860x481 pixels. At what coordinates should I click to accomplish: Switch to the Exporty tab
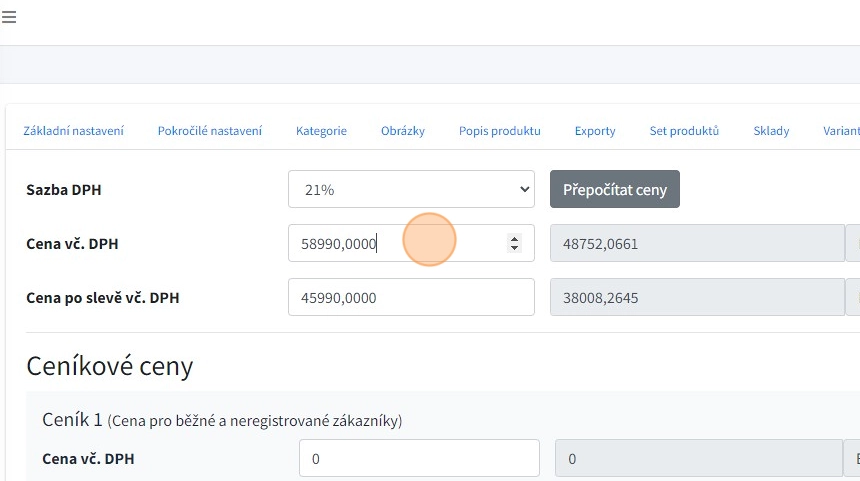tap(594, 131)
